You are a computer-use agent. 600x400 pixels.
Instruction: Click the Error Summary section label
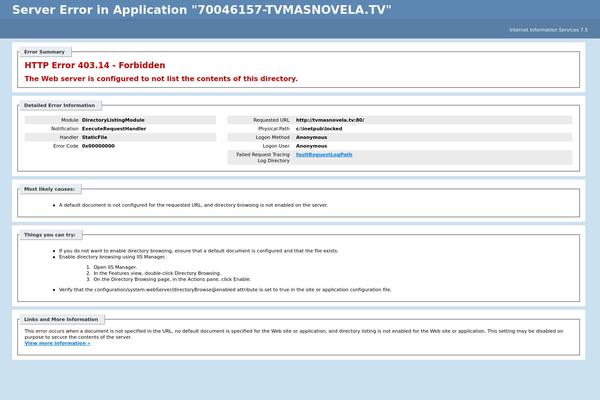pyautogui.click(x=44, y=52)
